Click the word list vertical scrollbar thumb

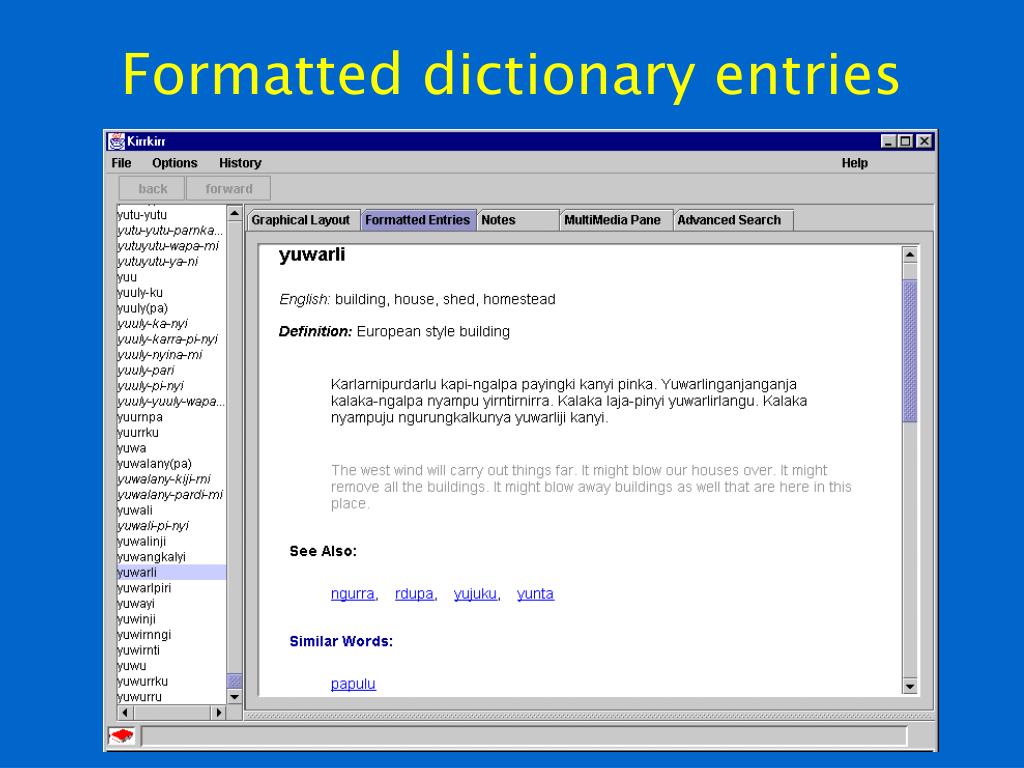234,681
